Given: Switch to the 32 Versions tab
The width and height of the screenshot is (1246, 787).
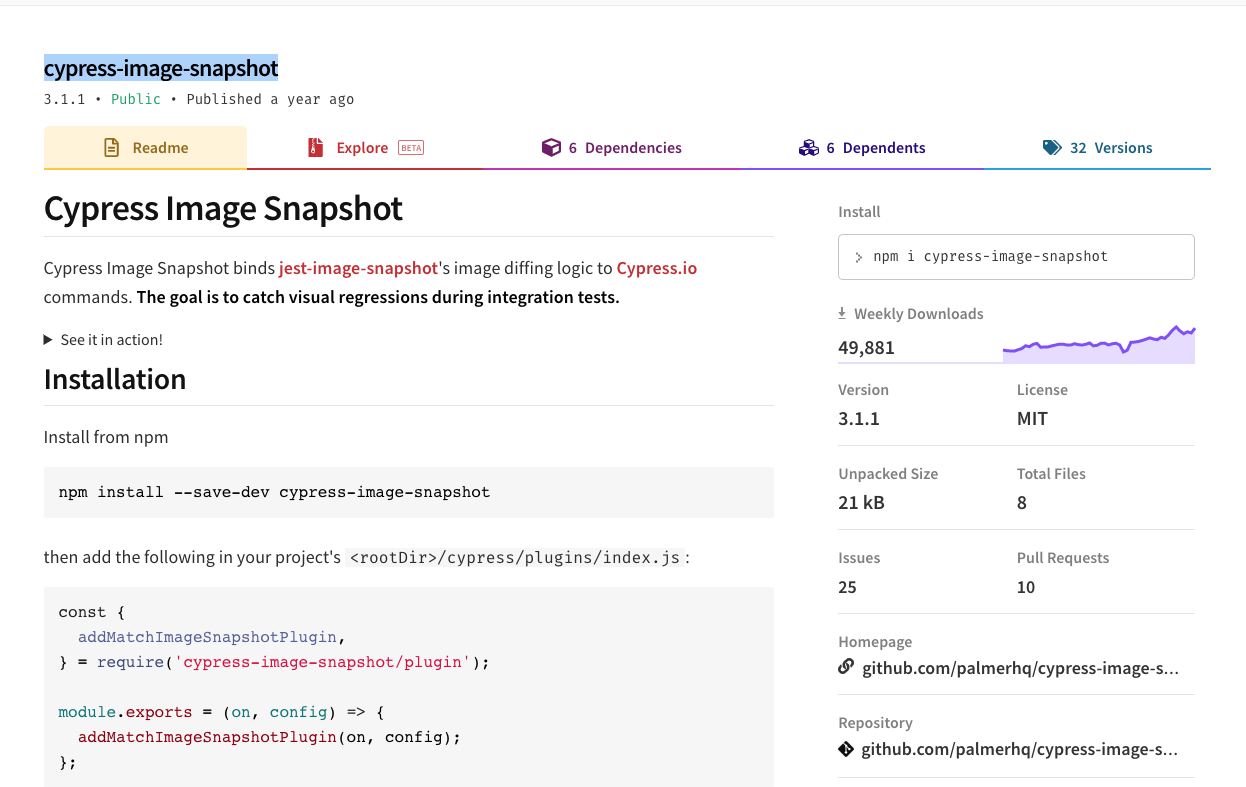Looking at the screenshot, I should coord(1097,148).
